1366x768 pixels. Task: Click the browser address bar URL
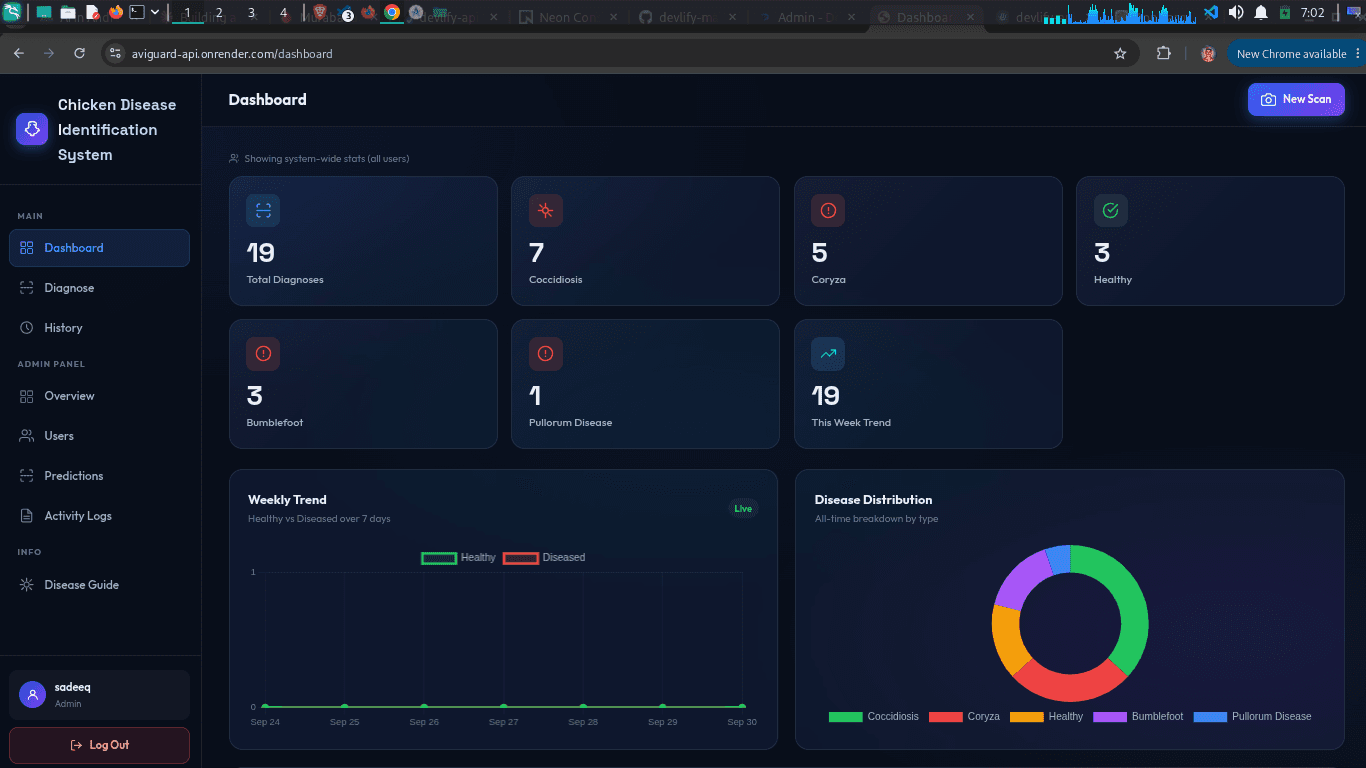pyautogui.click(x=232, y=54)
